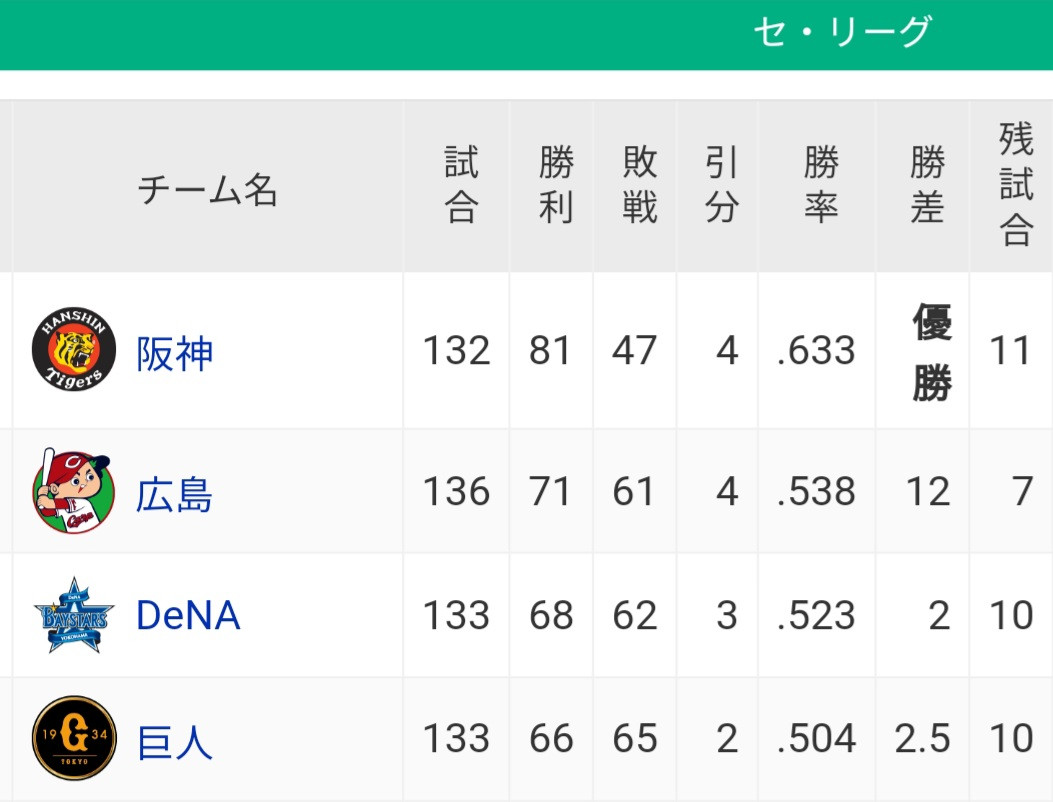
Task: Click the Hanshin Tigers team logo
Action: coord(74,350)
